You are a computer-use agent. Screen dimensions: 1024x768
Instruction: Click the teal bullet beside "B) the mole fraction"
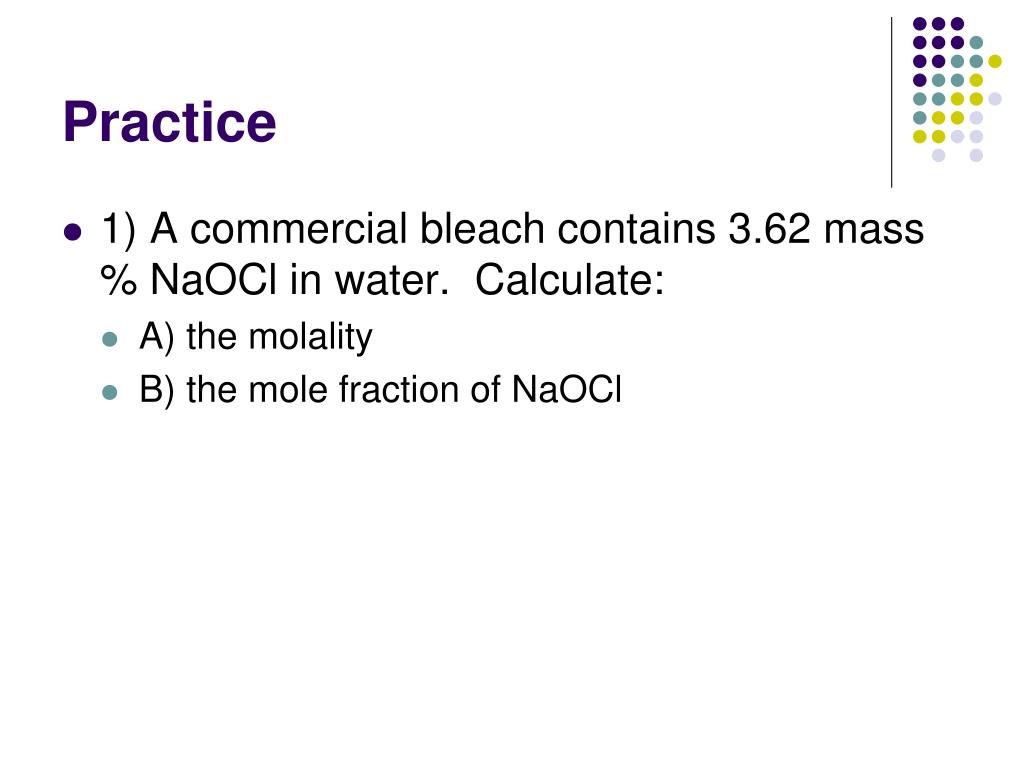pyautogui.click(x=110, y=392)
